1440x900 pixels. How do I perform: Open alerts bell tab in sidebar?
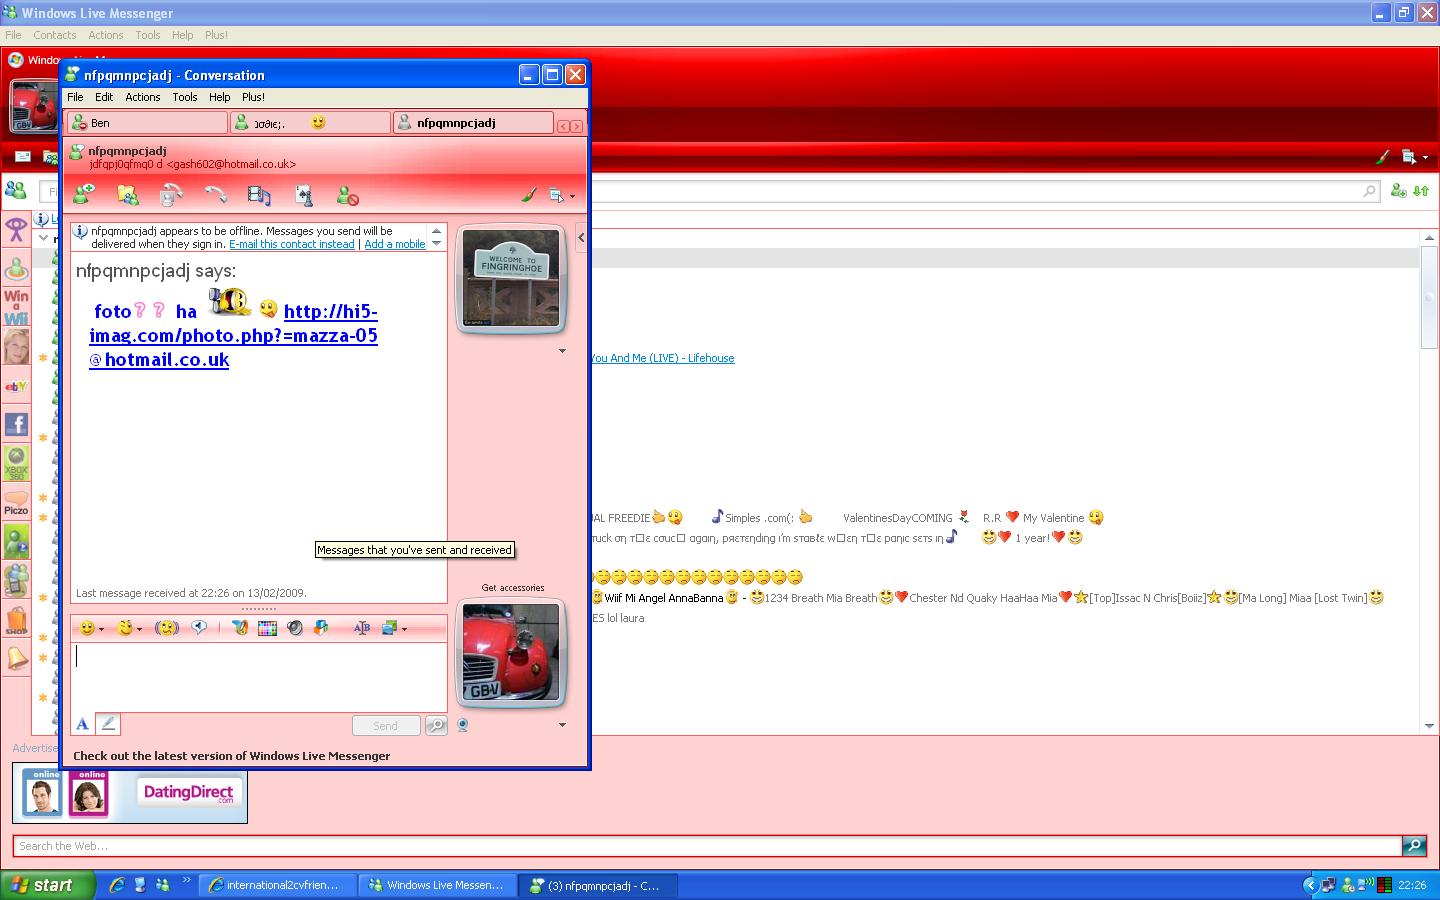click(x=16, y=657)
